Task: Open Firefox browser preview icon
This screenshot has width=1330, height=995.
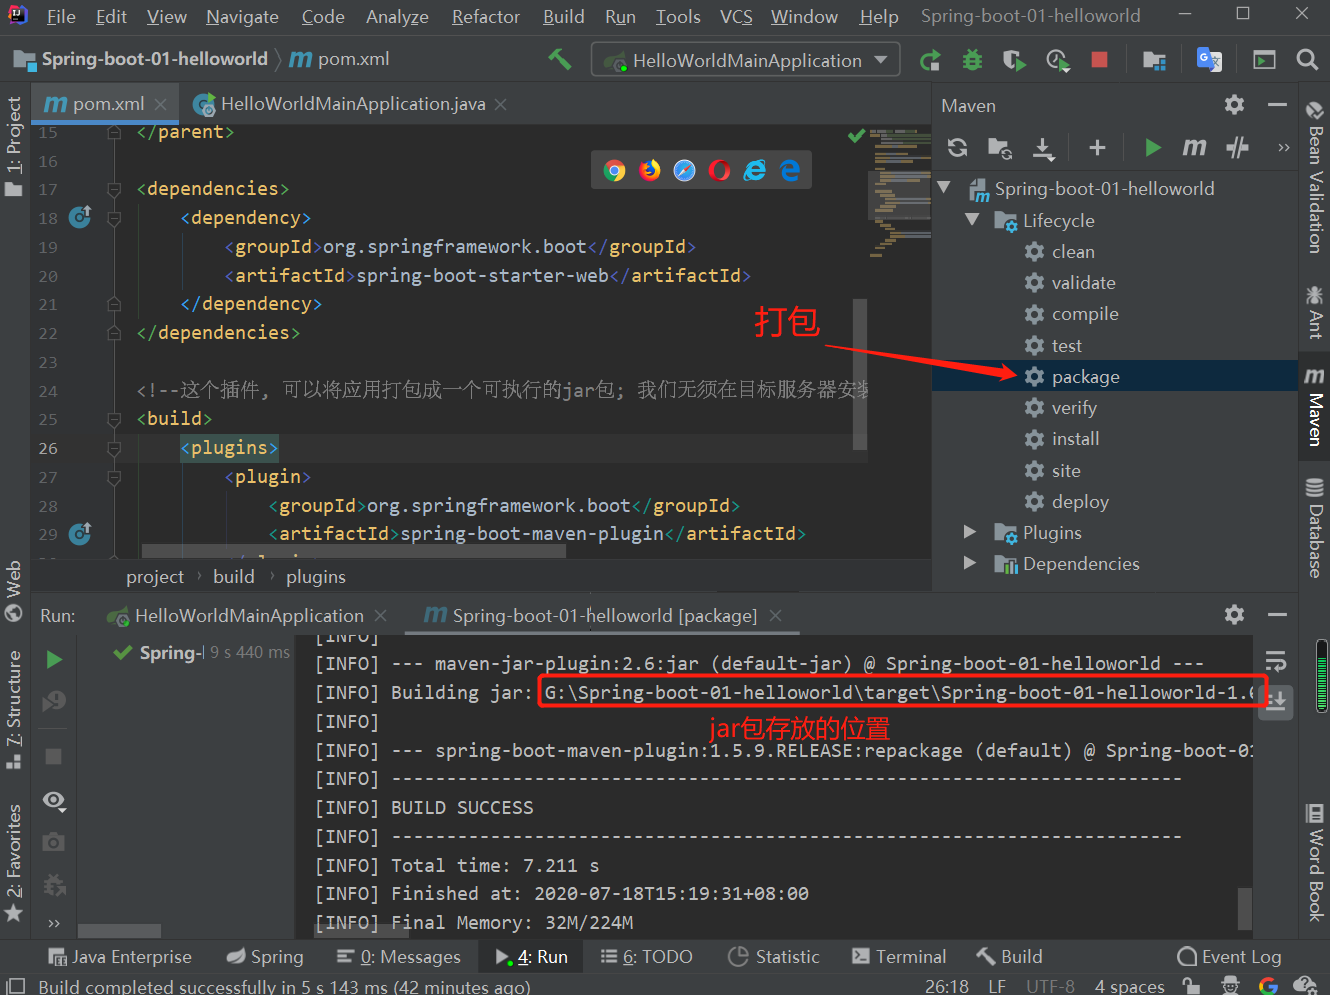Action: tap(650, 171)
